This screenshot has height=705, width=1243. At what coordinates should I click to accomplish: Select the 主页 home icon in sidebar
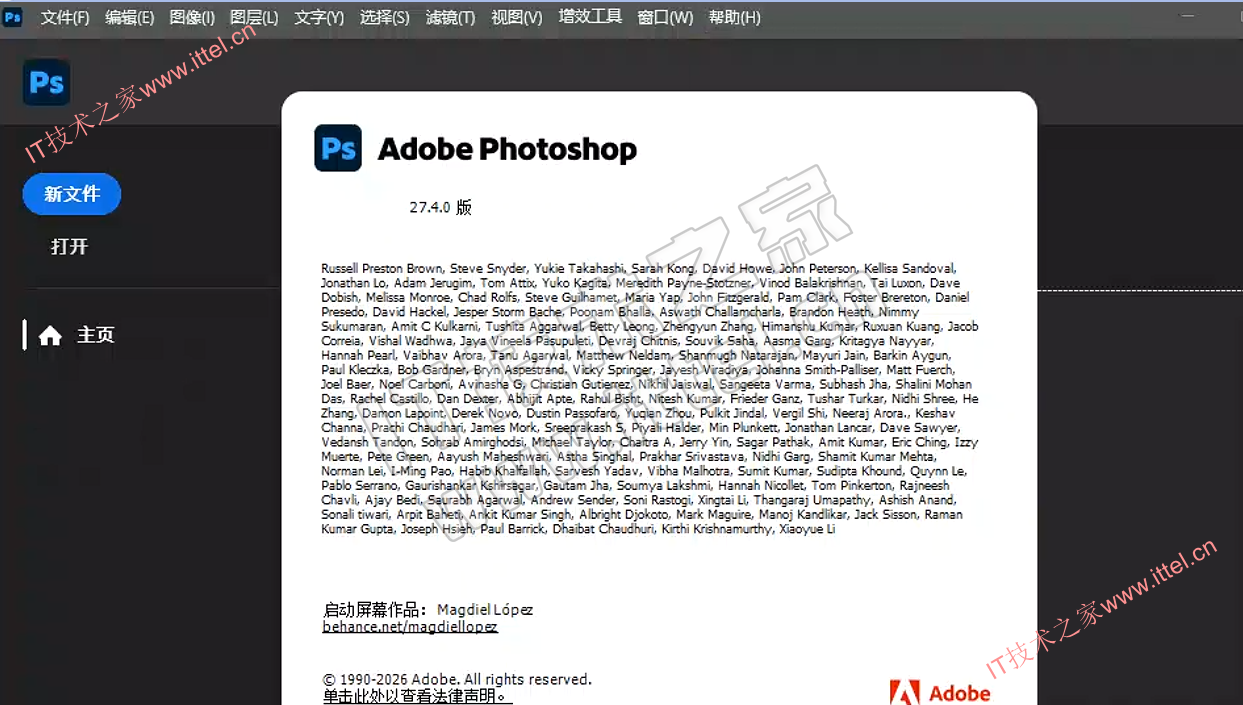click(51, 336)
